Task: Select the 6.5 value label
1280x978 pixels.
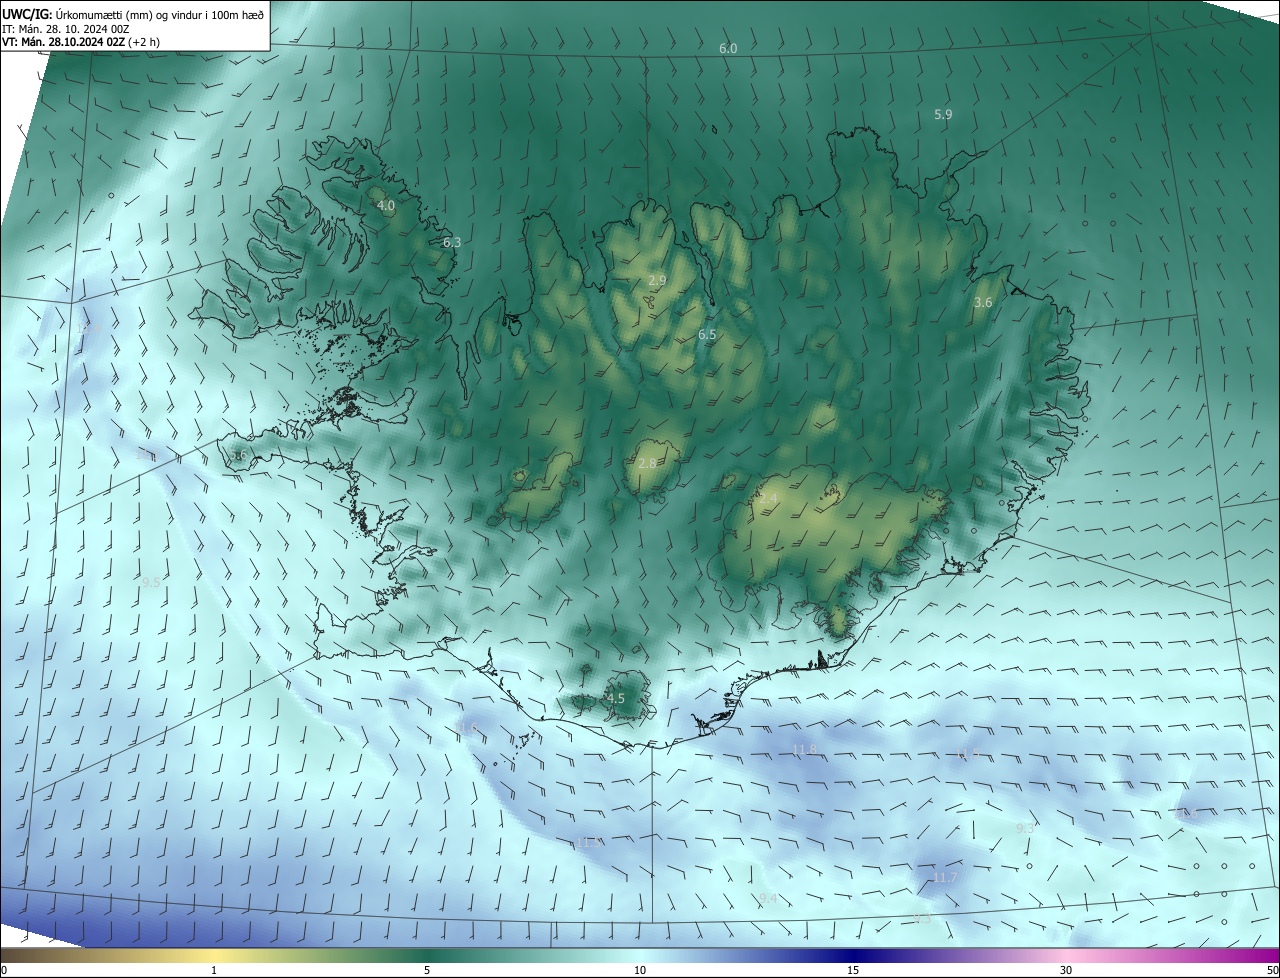Action: (707, 334)
